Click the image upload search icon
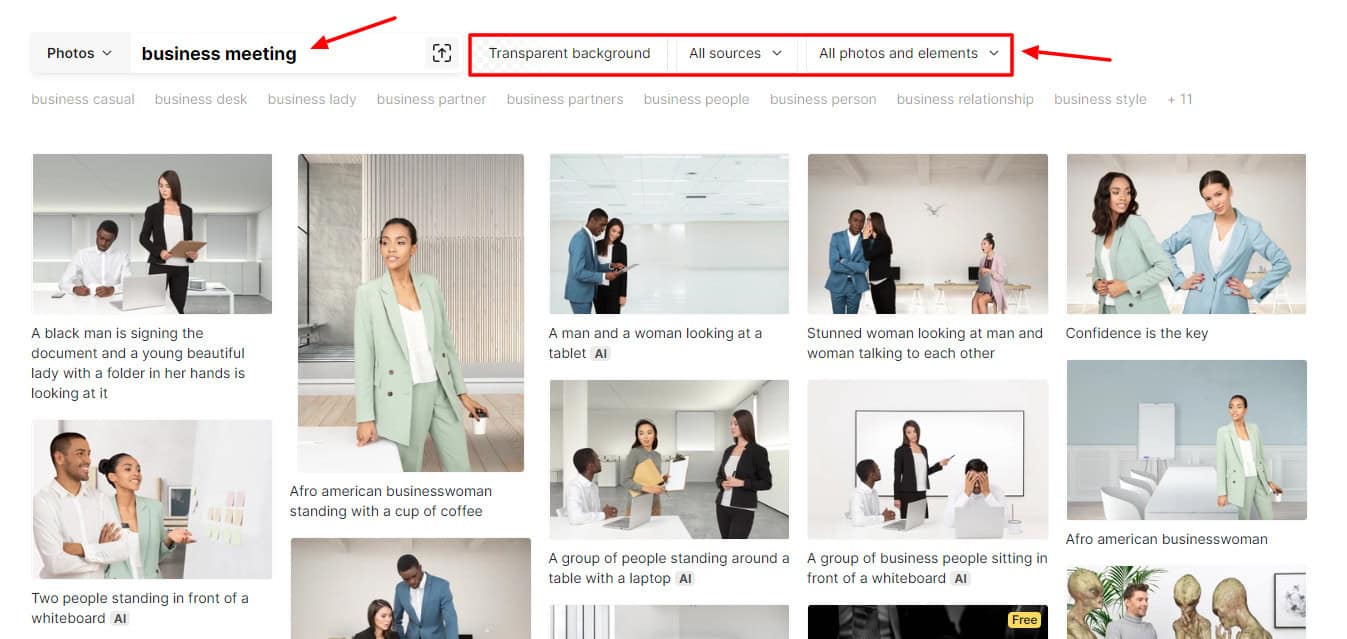Image resolution: width=1347 pixels, height=639 pixels. [442, 53]
